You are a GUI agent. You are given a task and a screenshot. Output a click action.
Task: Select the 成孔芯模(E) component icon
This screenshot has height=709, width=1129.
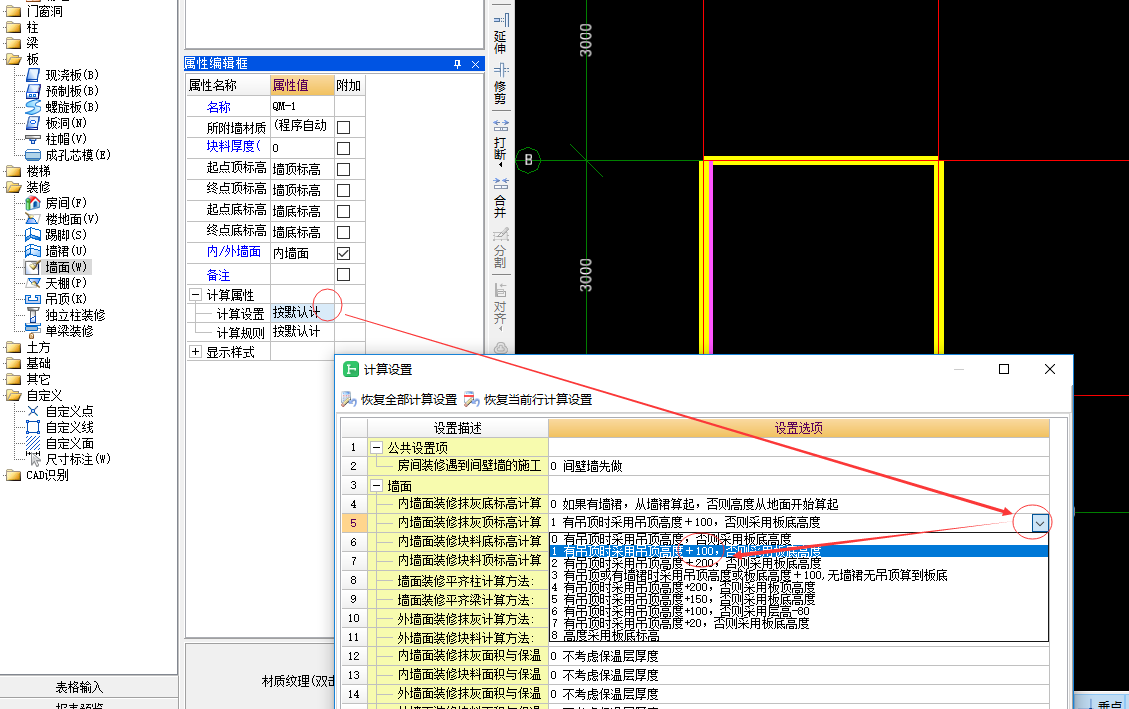[x=33, y=155]
